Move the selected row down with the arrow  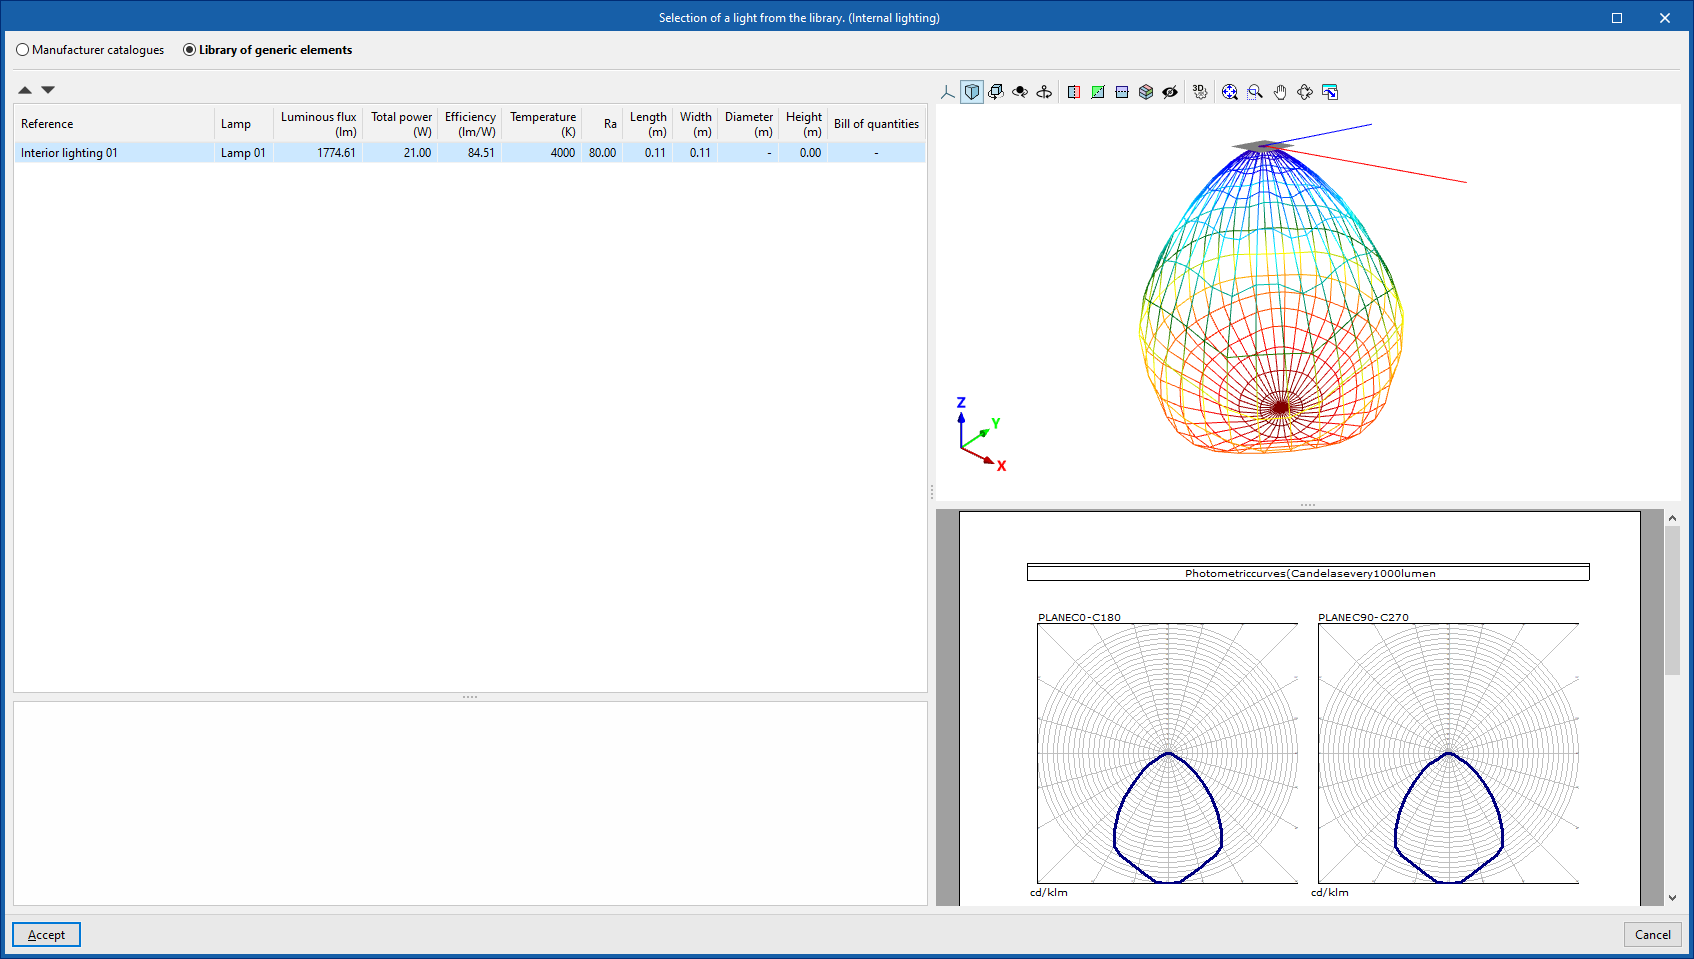48,90
